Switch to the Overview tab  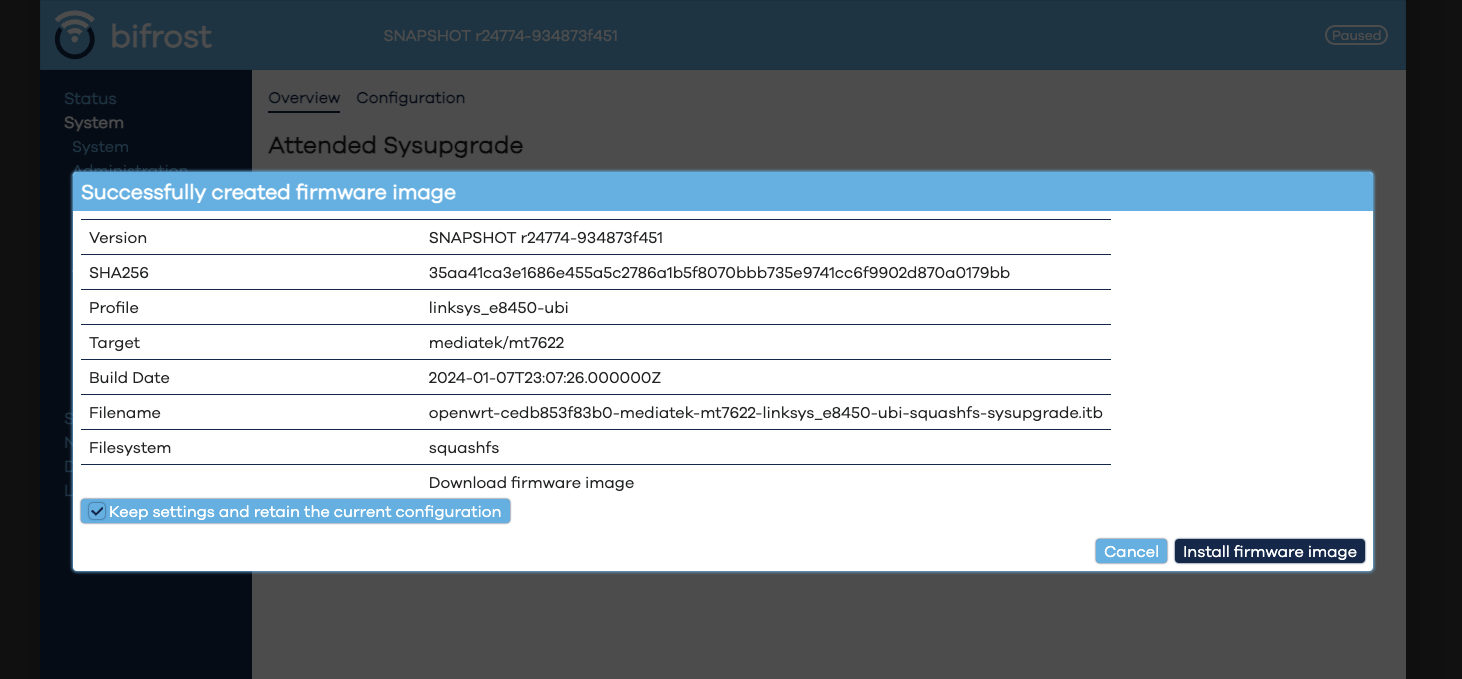tap(304, 98)
